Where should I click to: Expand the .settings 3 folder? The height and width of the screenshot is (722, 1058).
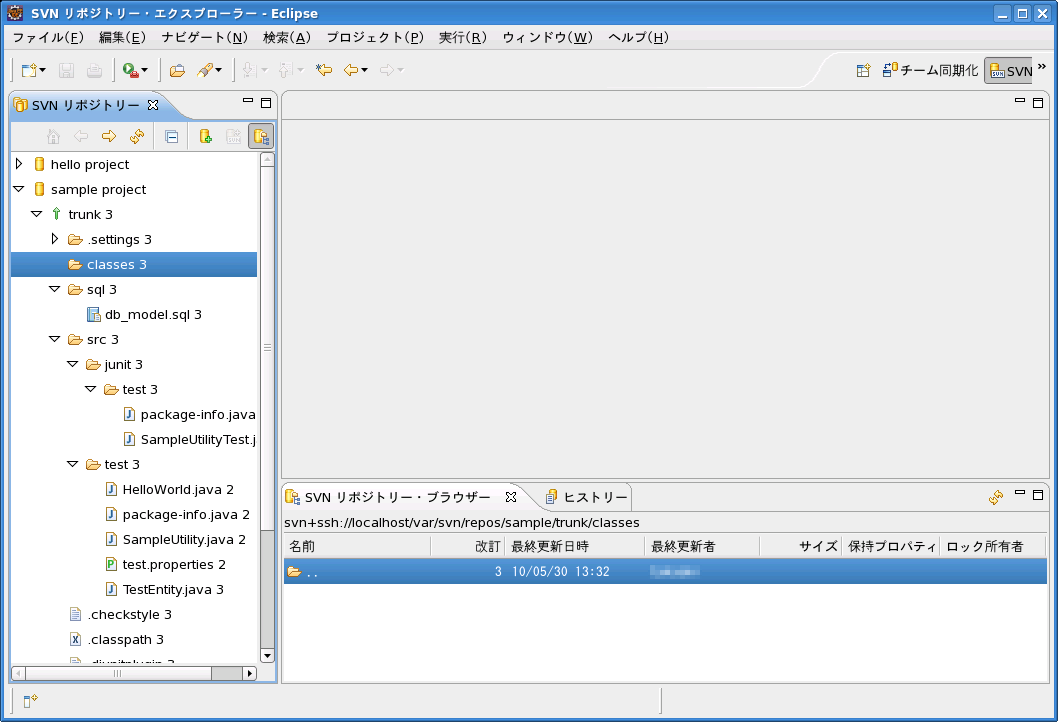(55, 239)
